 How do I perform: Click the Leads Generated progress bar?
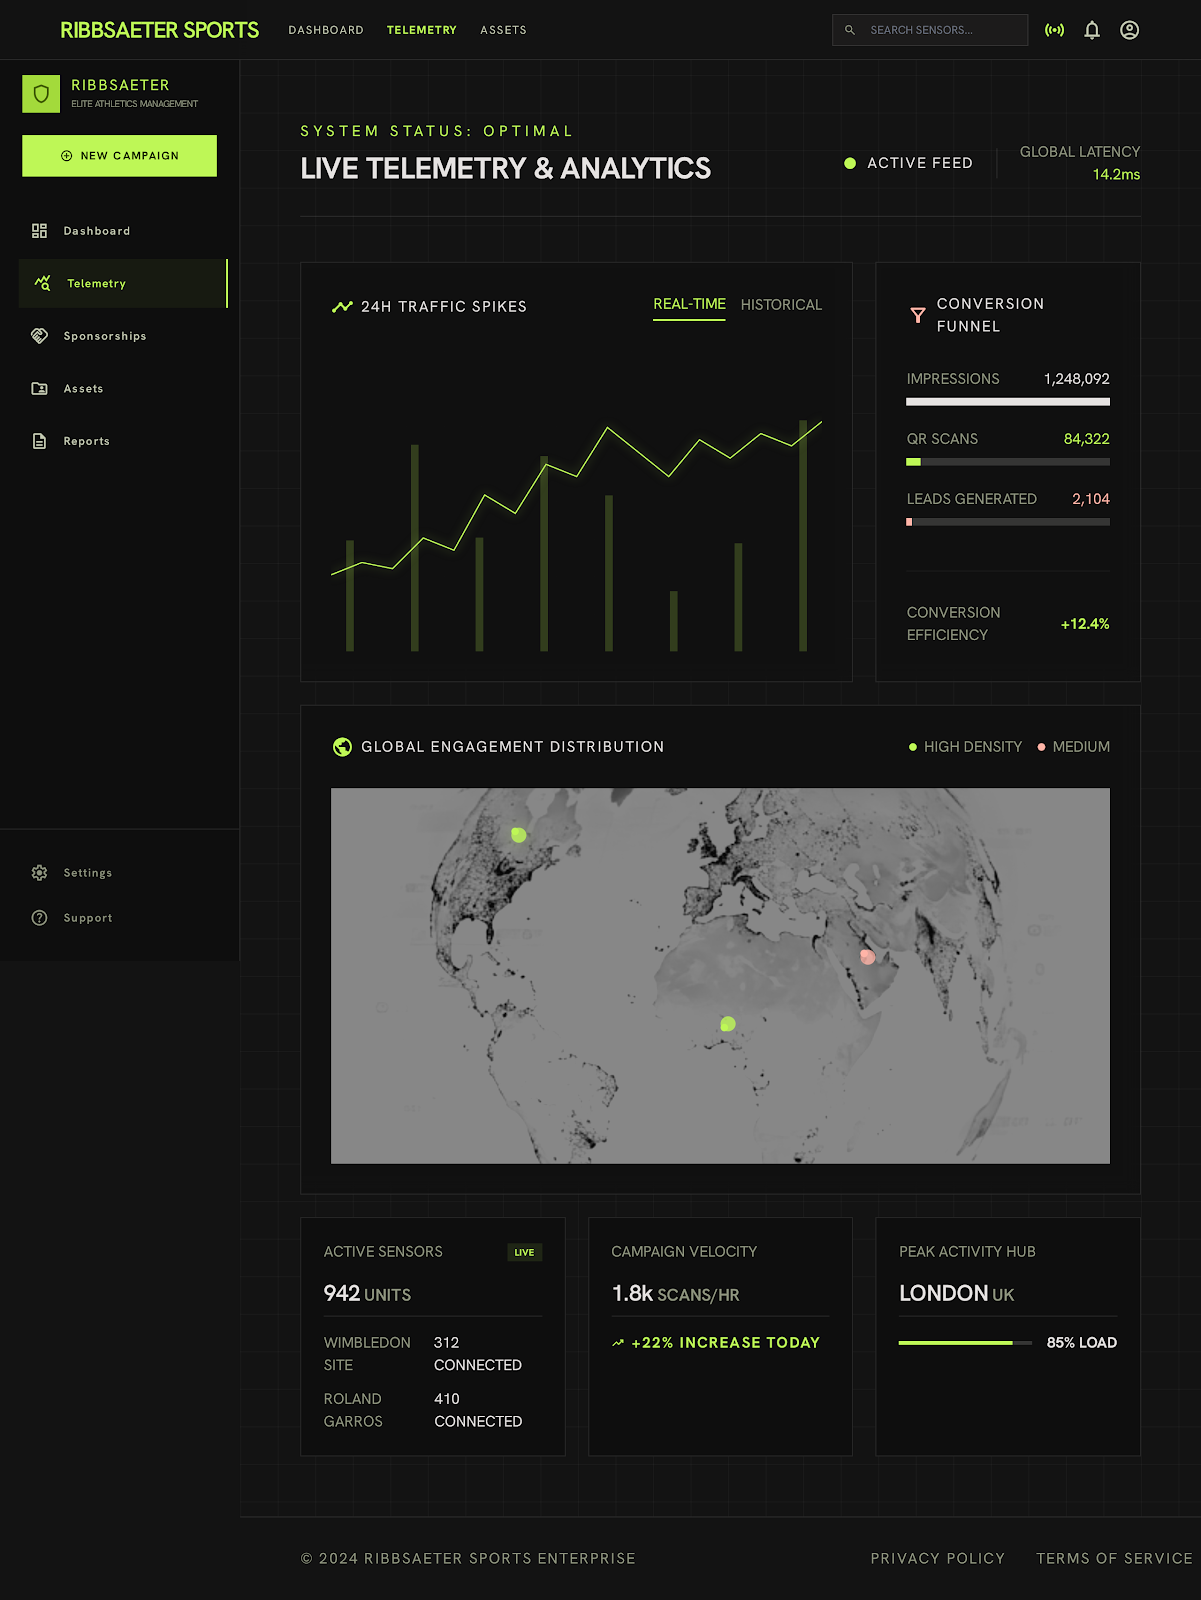1008,522
